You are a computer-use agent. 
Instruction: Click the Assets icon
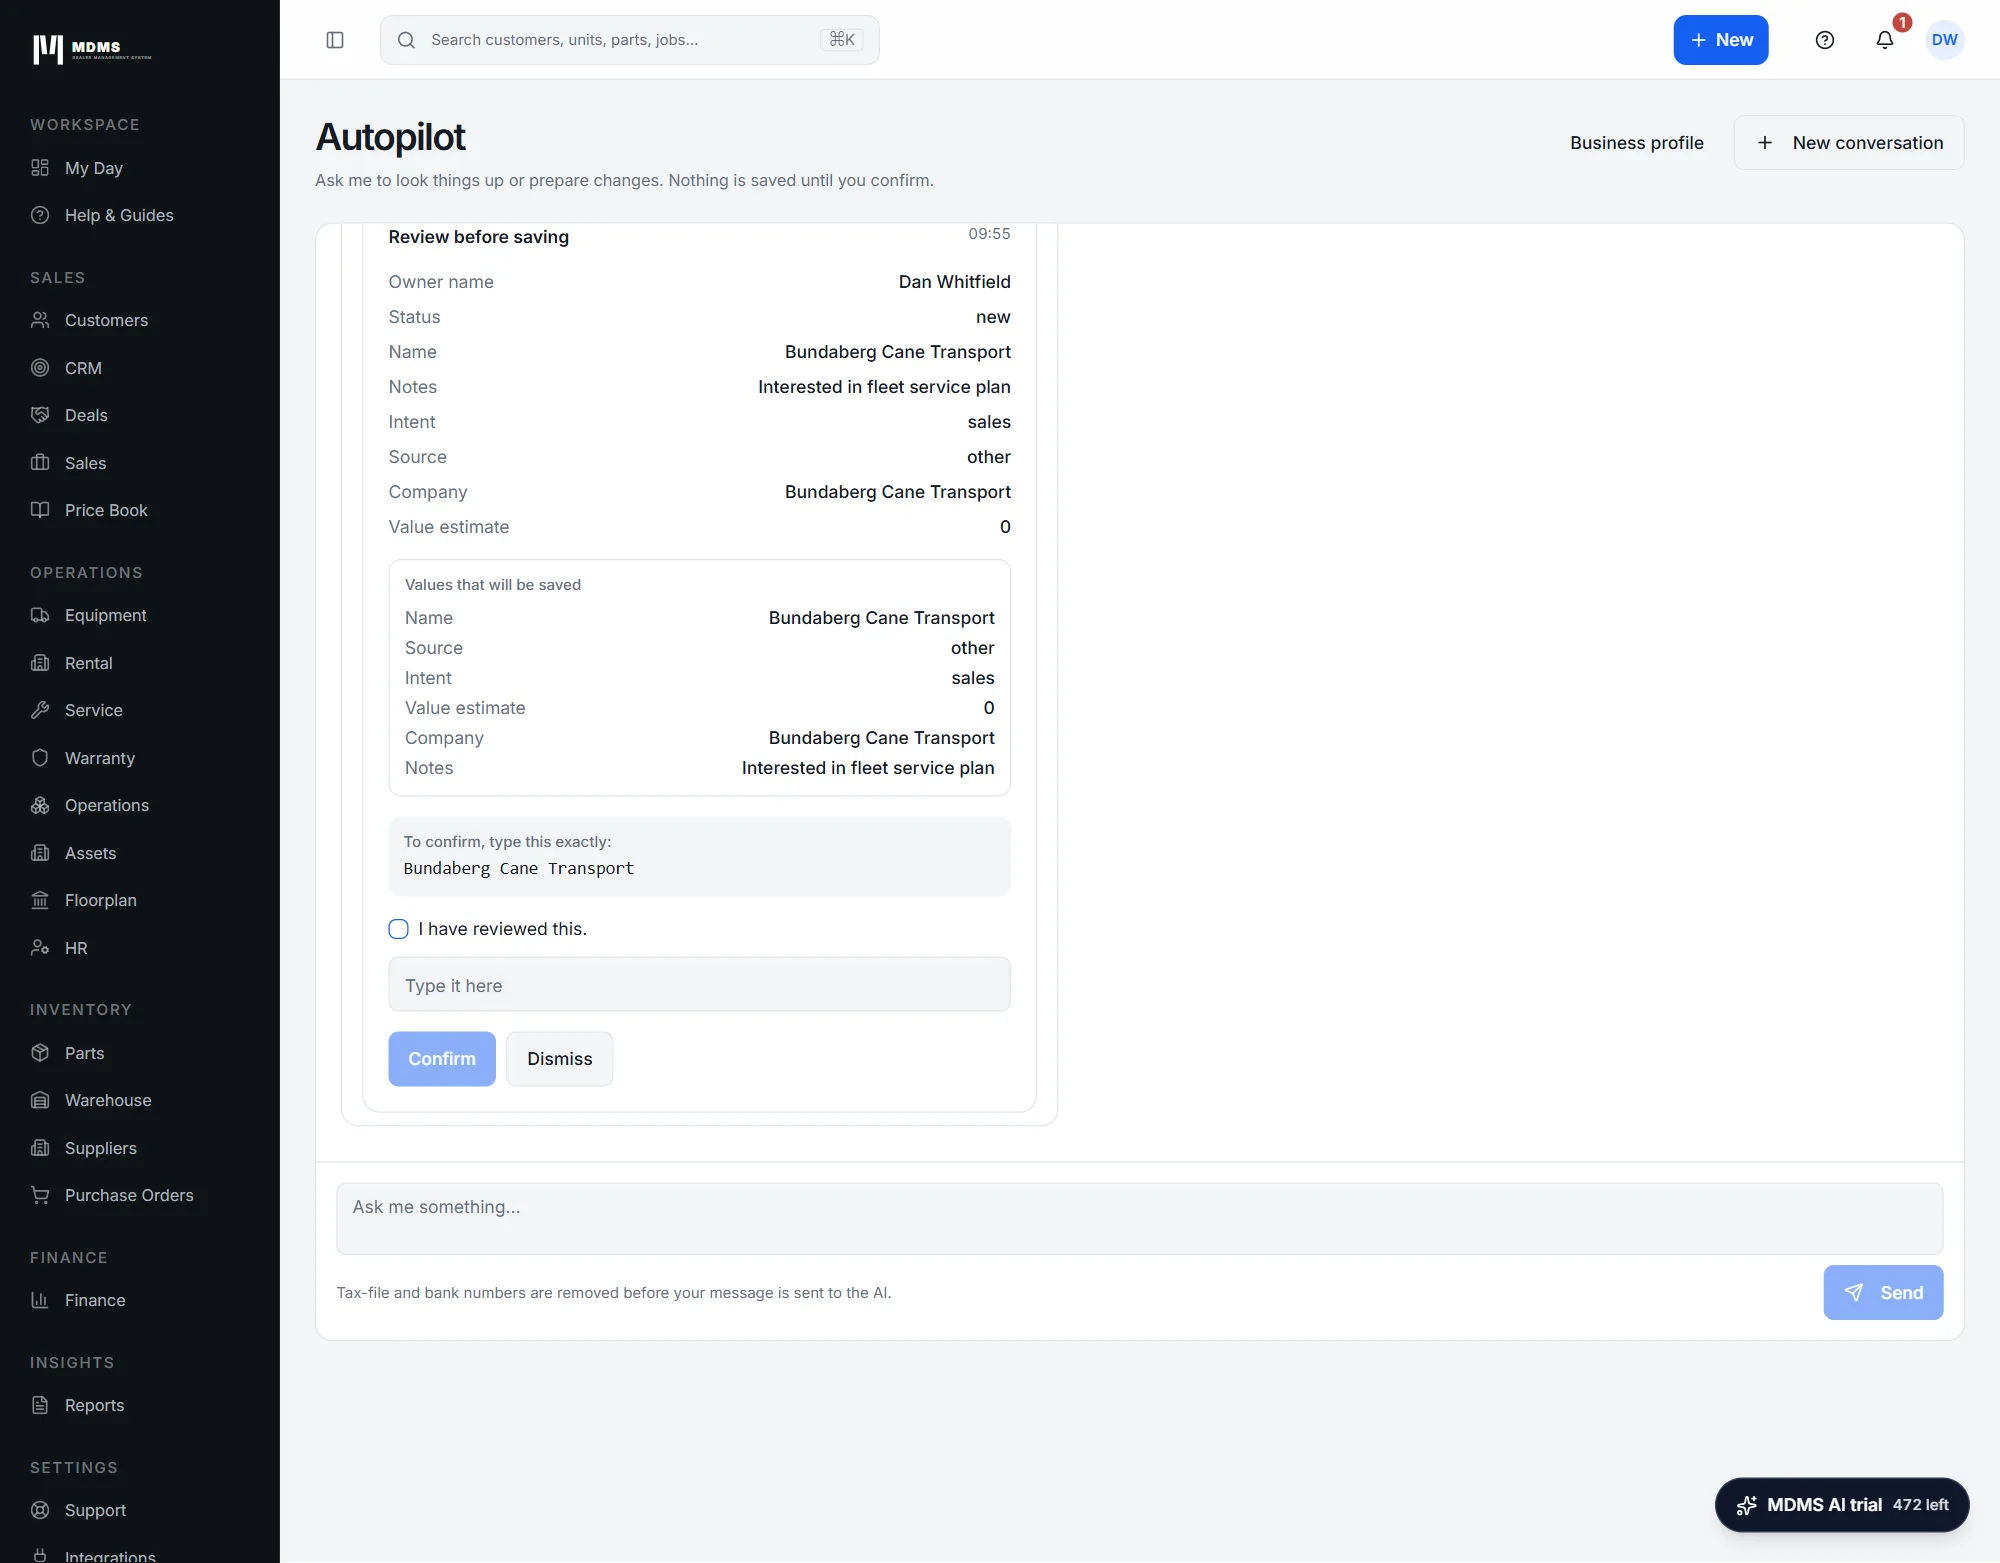click(40, 853)
